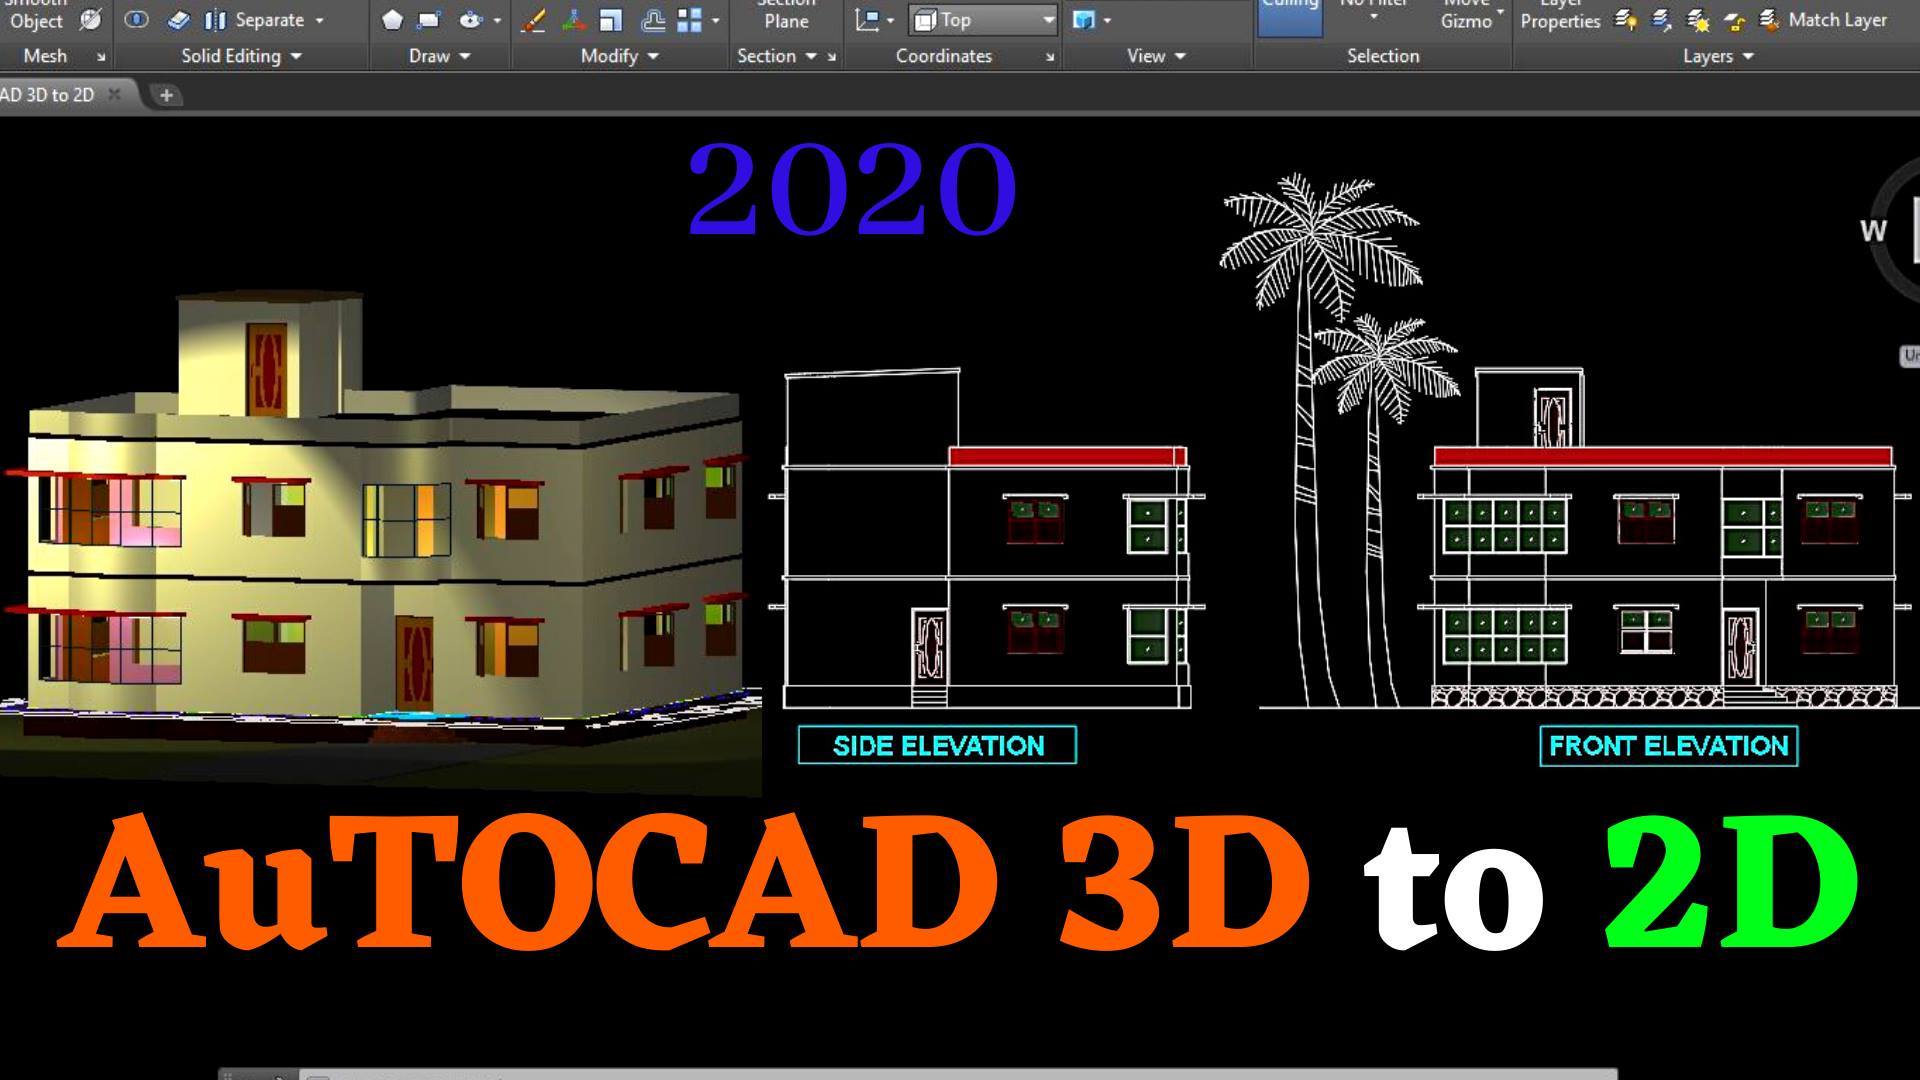Open the Array tool dropdown arrow
1920x1080 pixels.
coord(715,20)
